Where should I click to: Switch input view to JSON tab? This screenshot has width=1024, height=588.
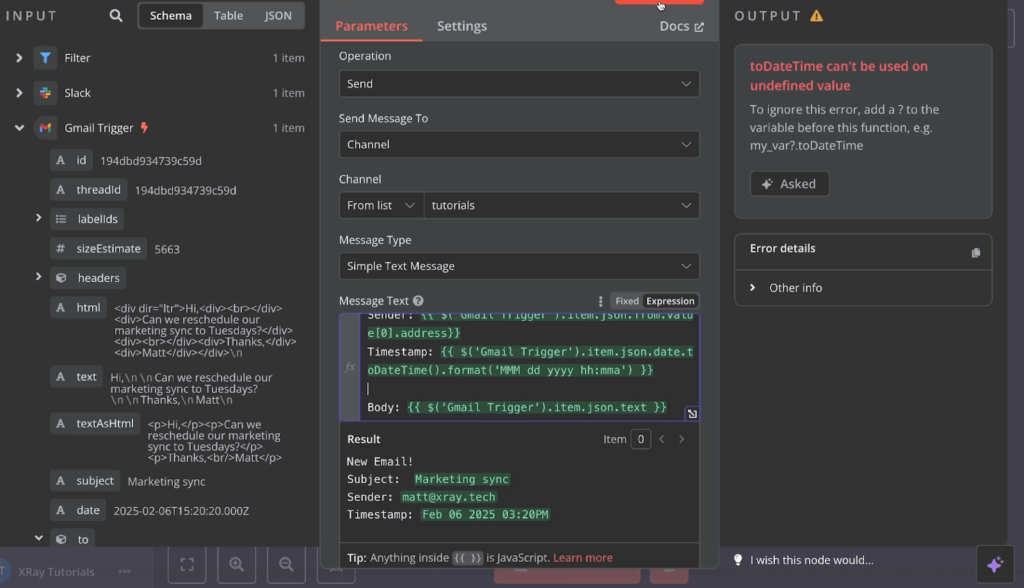pos(278,16)
